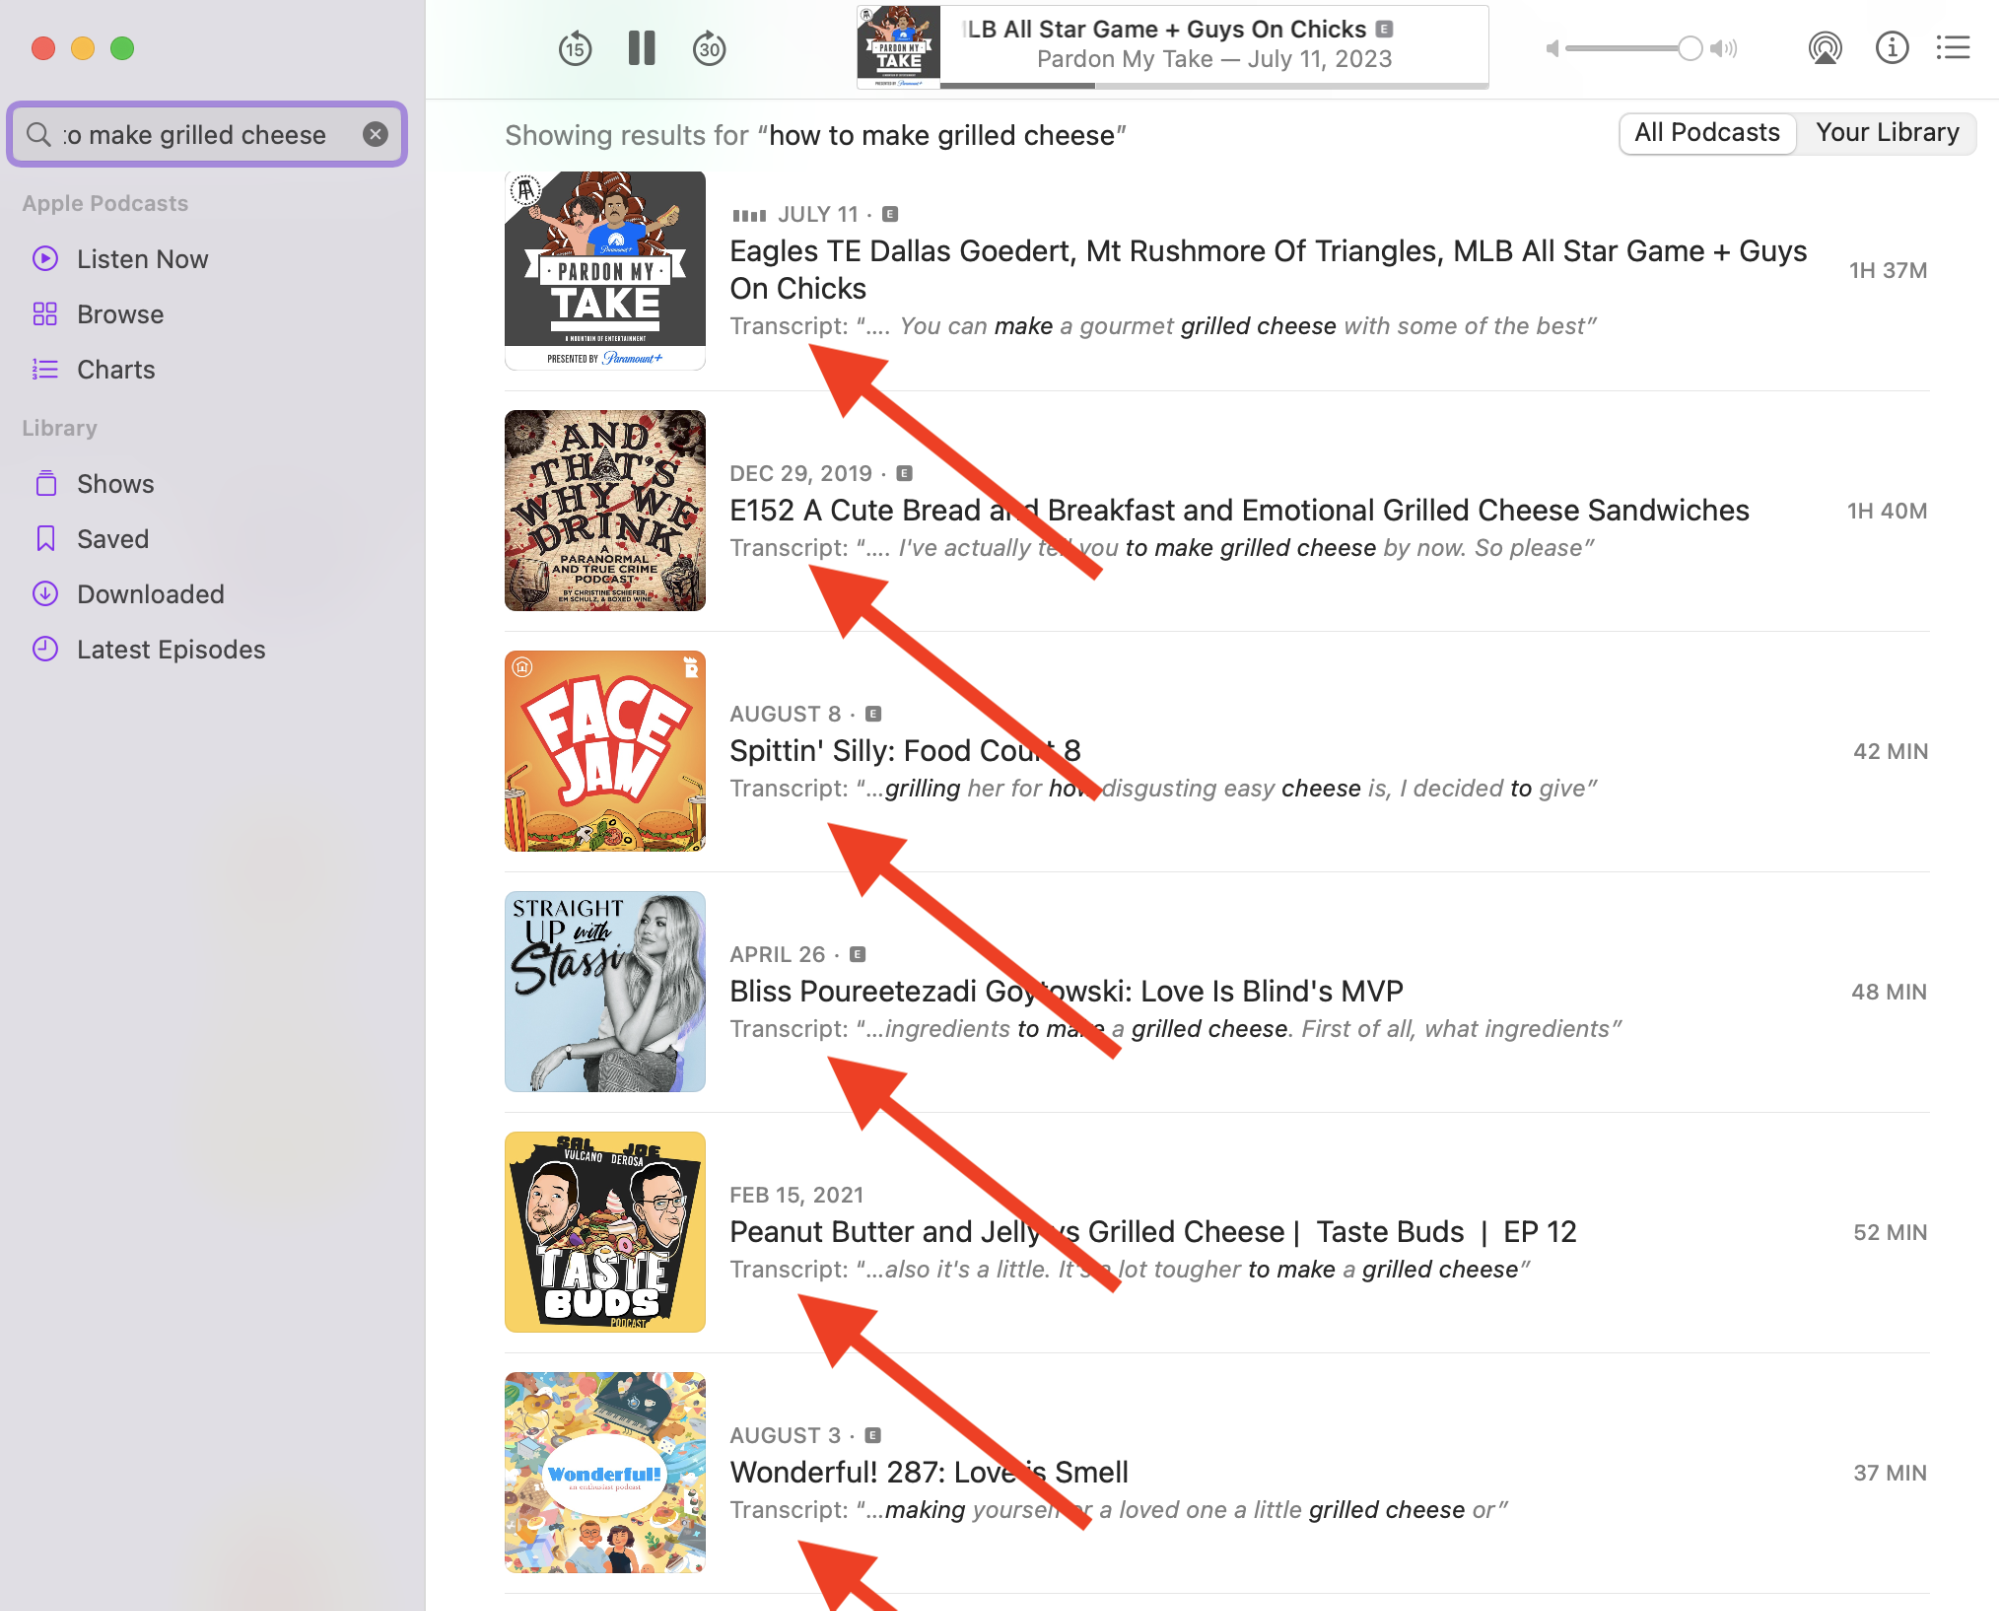
Task: Click the gourmet grilled cheese transcript snippet
Action: 1162,326
